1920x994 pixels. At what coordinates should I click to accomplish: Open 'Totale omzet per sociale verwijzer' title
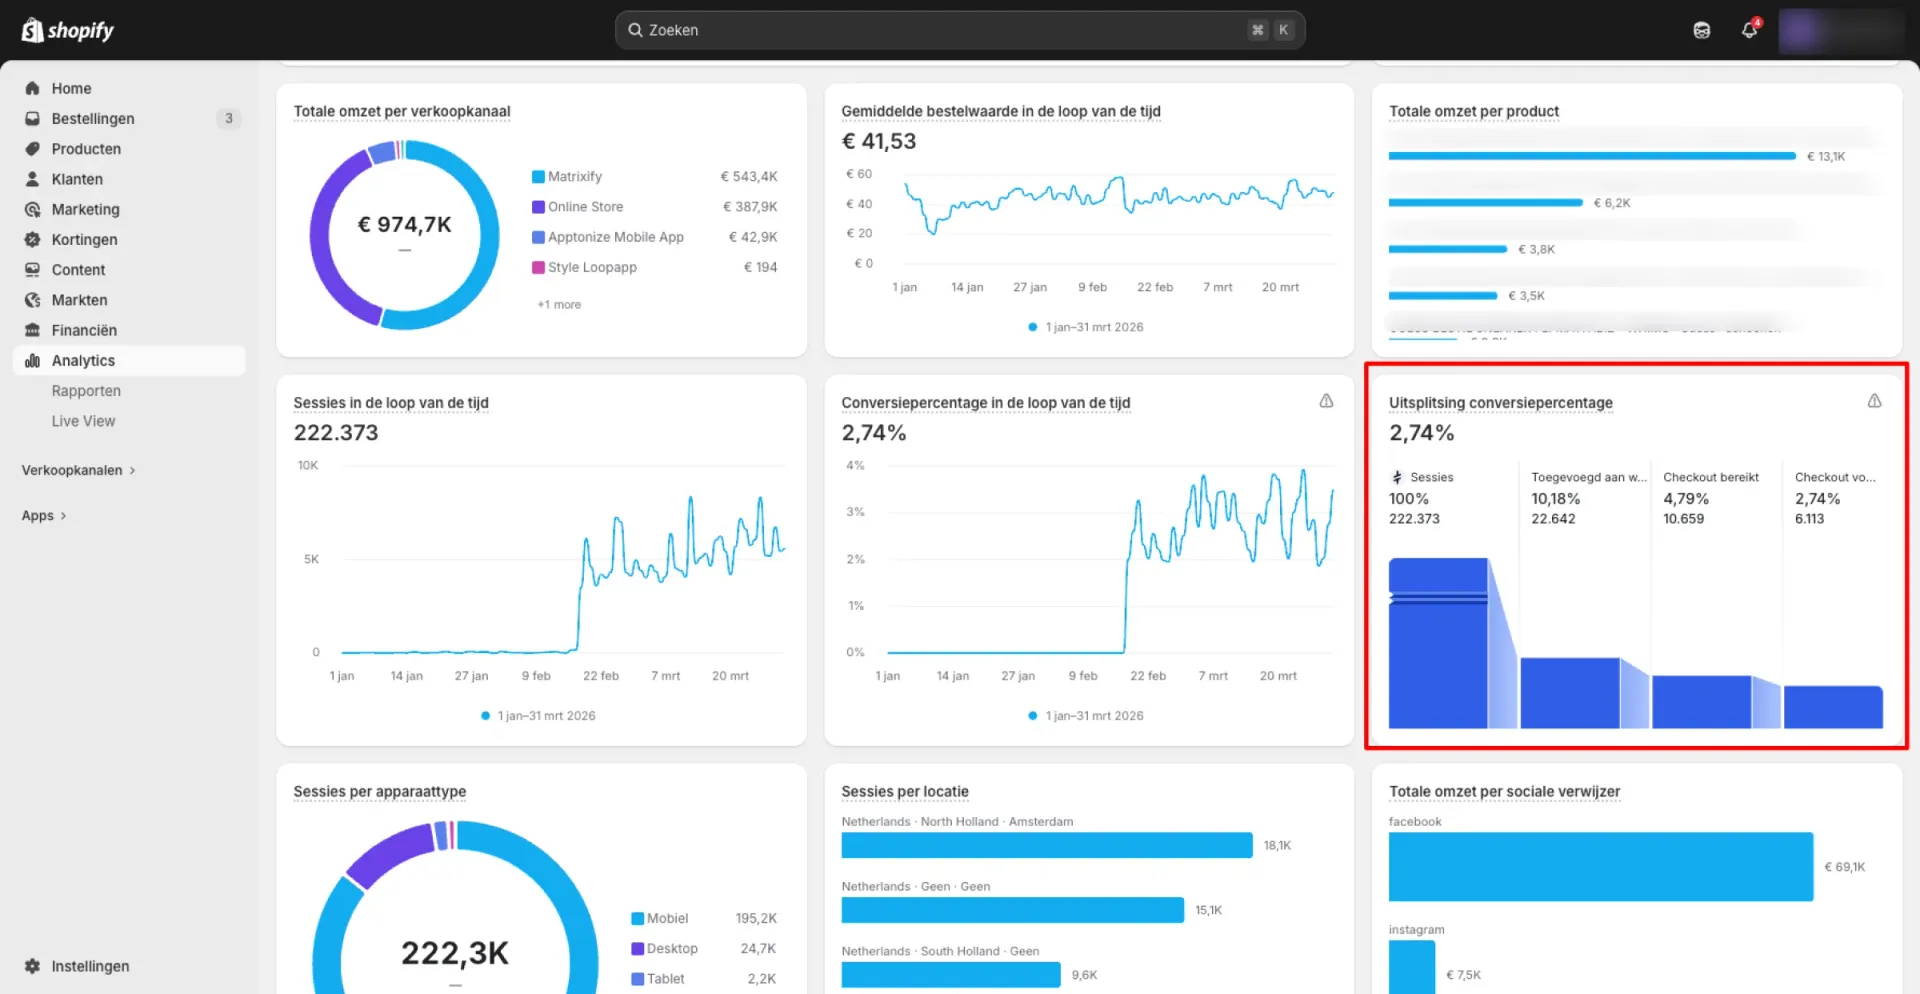click(1504, 791)
